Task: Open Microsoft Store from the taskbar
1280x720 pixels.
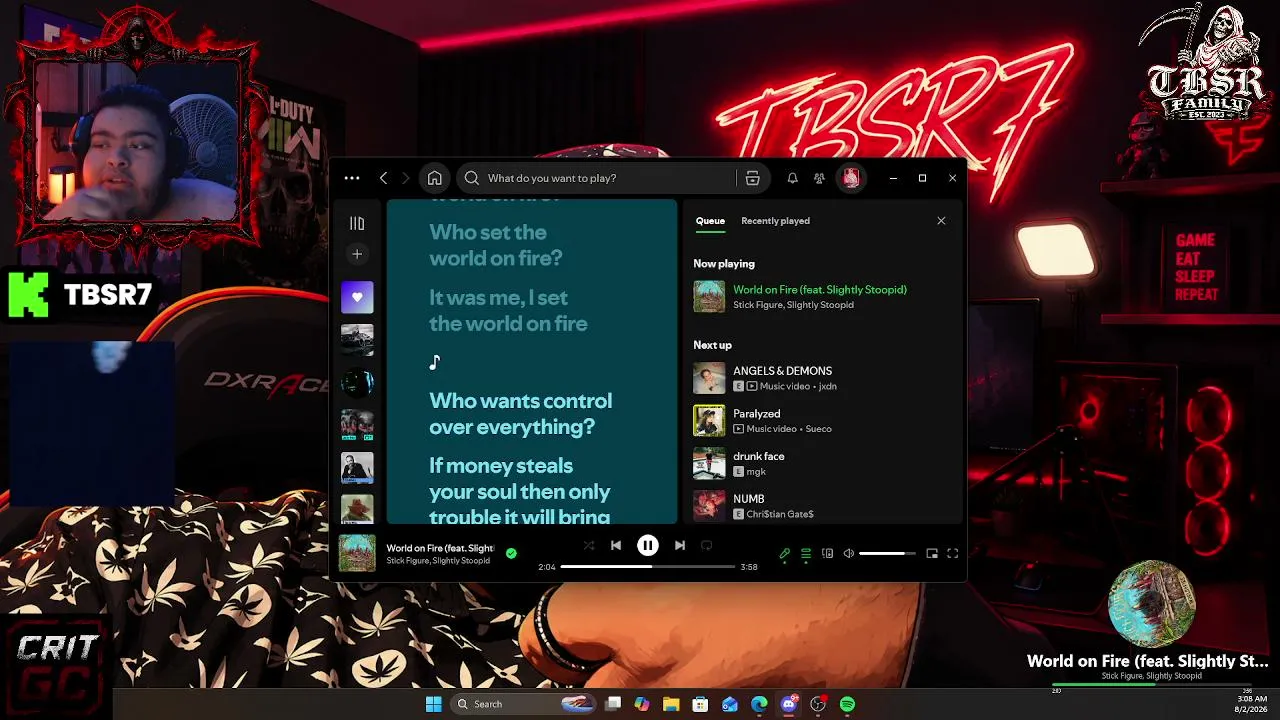Action: [x=701, y=704]
